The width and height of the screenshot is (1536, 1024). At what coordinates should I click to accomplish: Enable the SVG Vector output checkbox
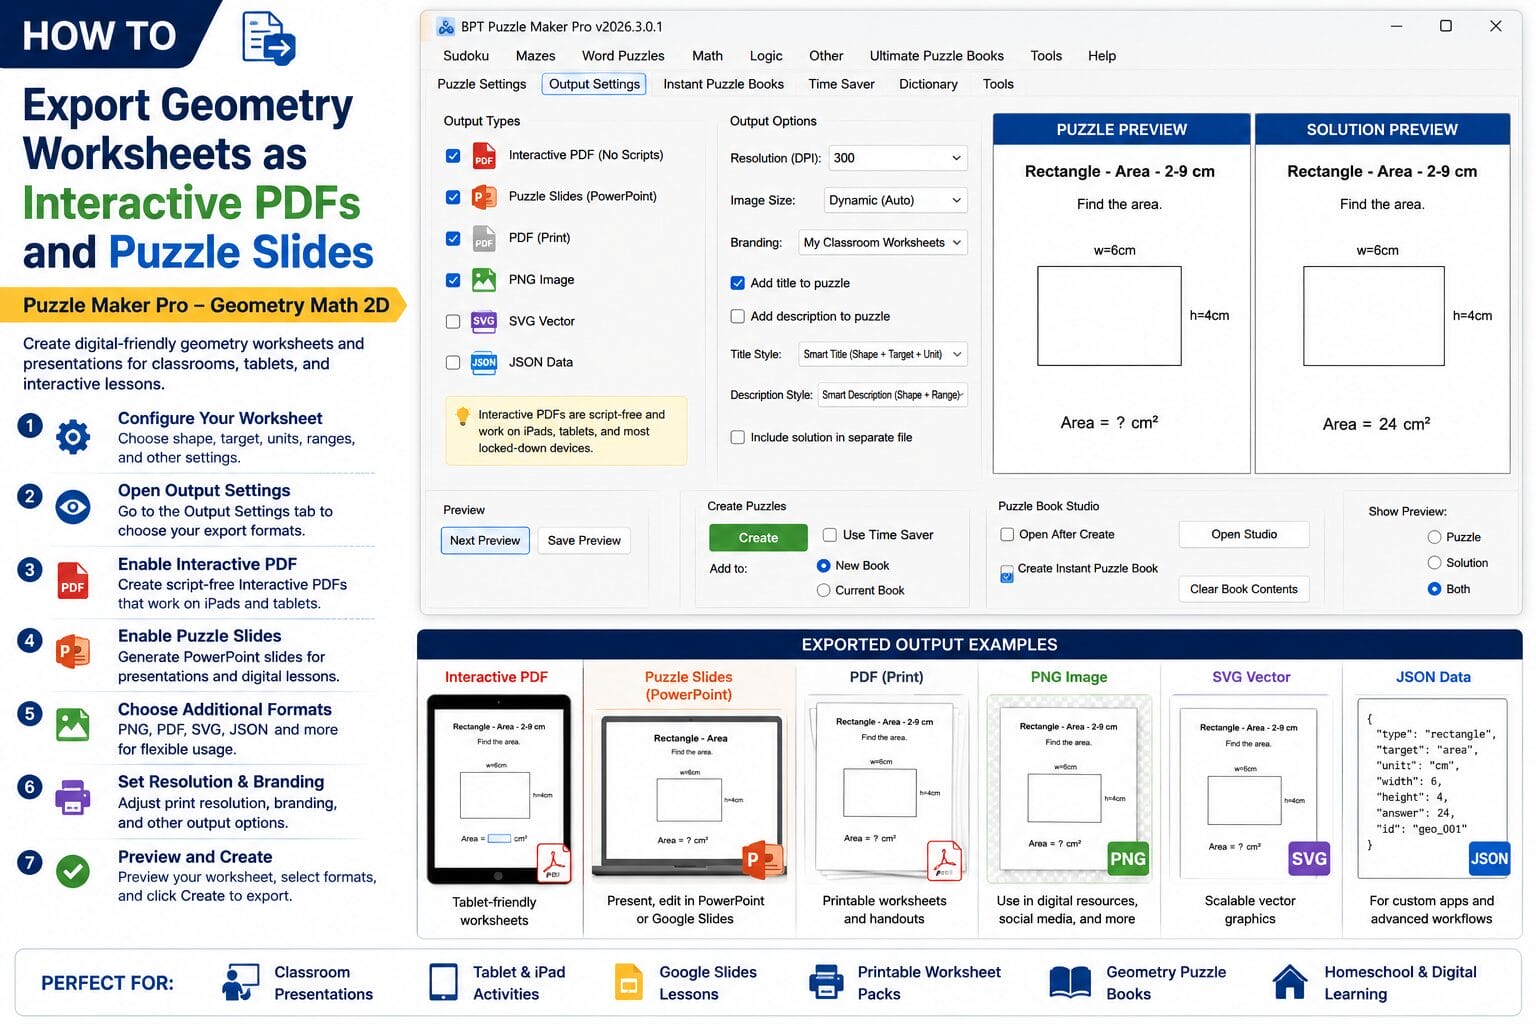pos(453,321)
